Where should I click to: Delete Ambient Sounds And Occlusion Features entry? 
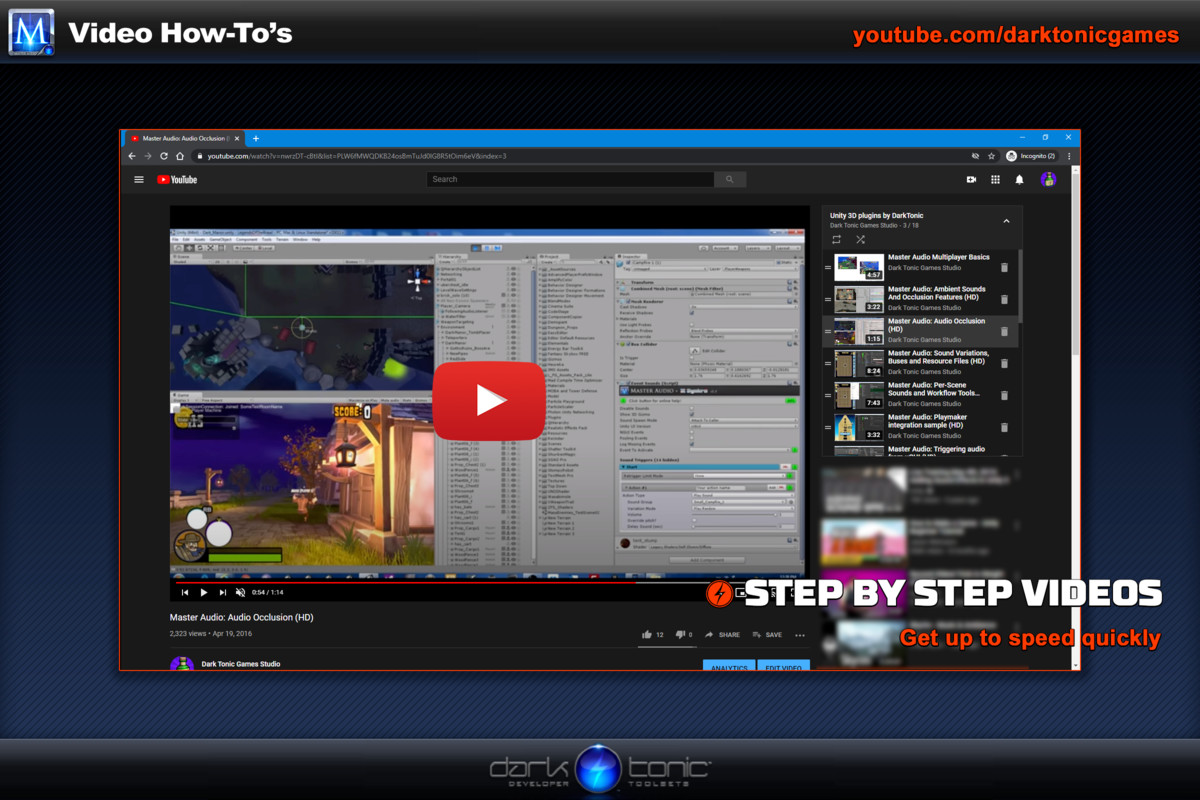point(1005,300)
